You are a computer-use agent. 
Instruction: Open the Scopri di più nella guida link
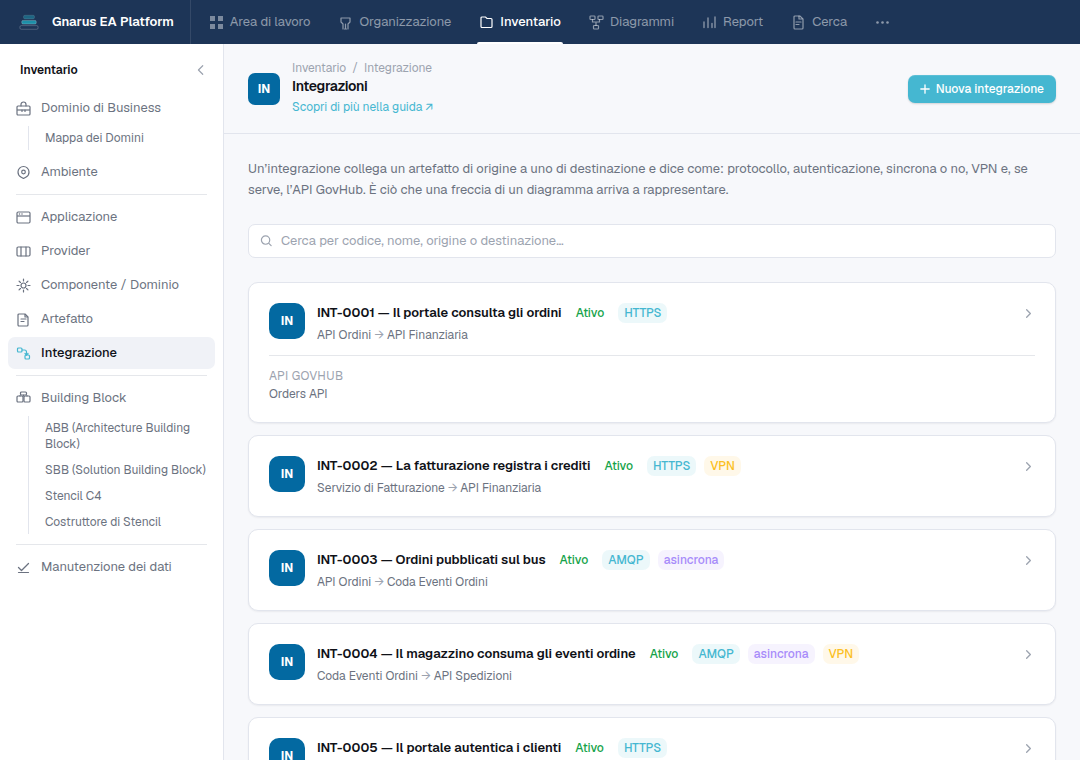[x=362, y=107]
